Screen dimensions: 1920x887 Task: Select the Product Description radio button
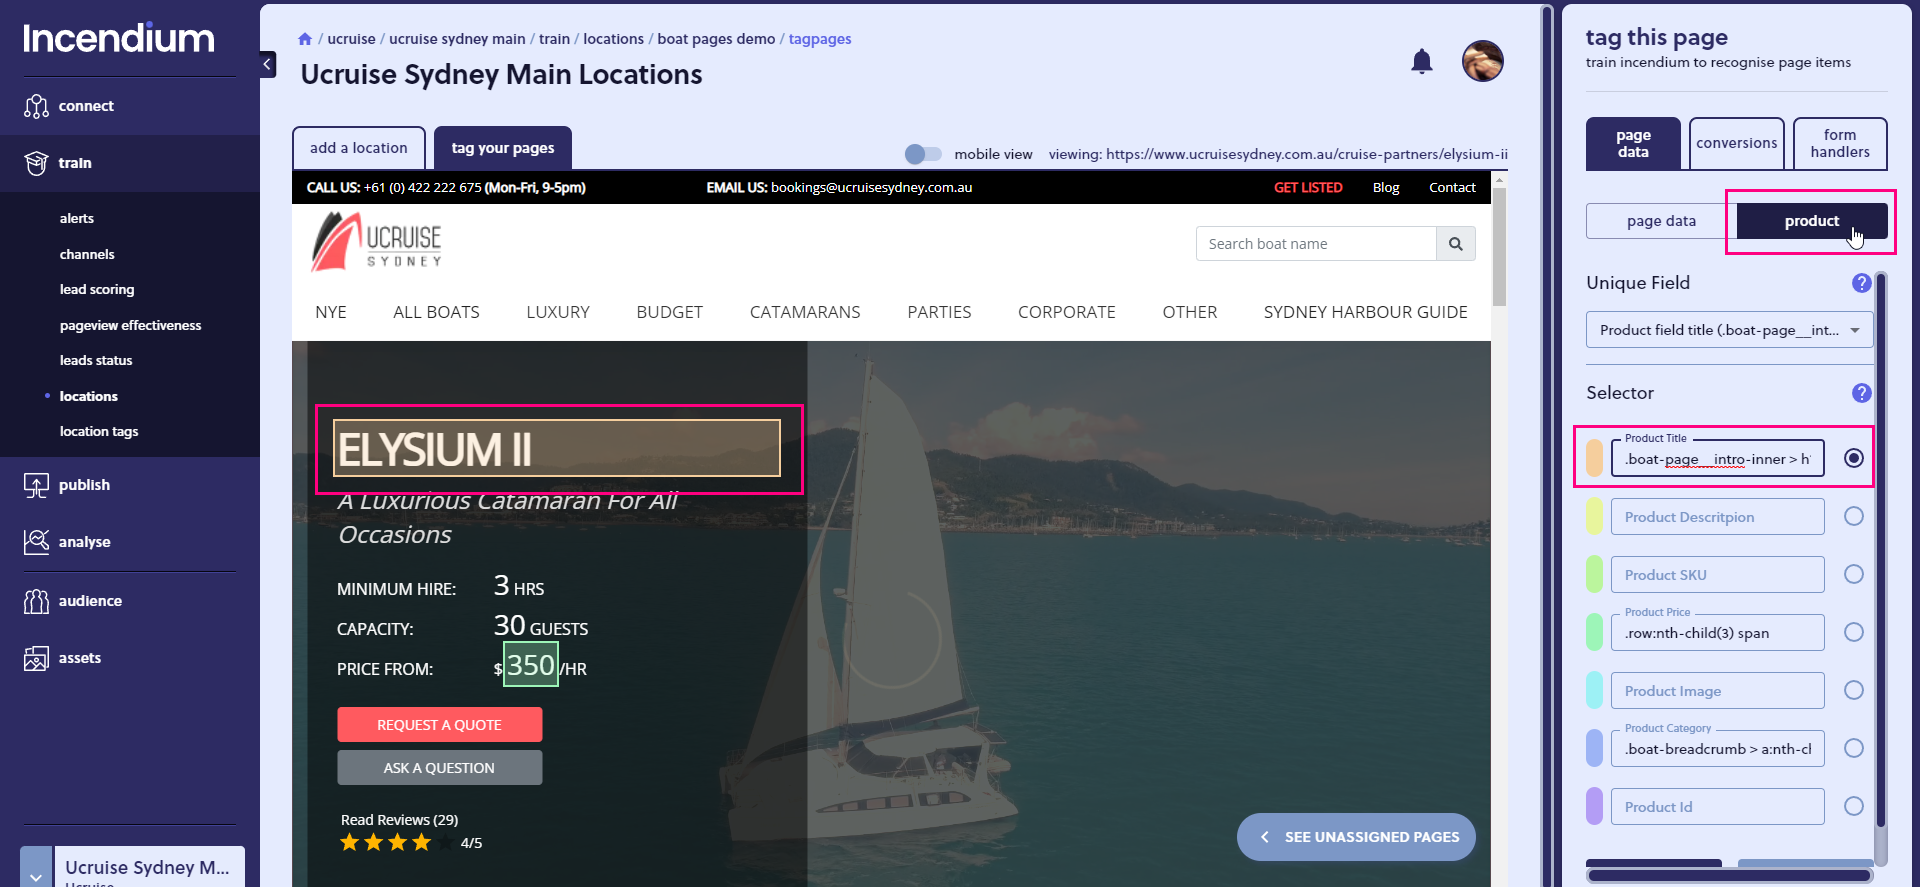1854,516
